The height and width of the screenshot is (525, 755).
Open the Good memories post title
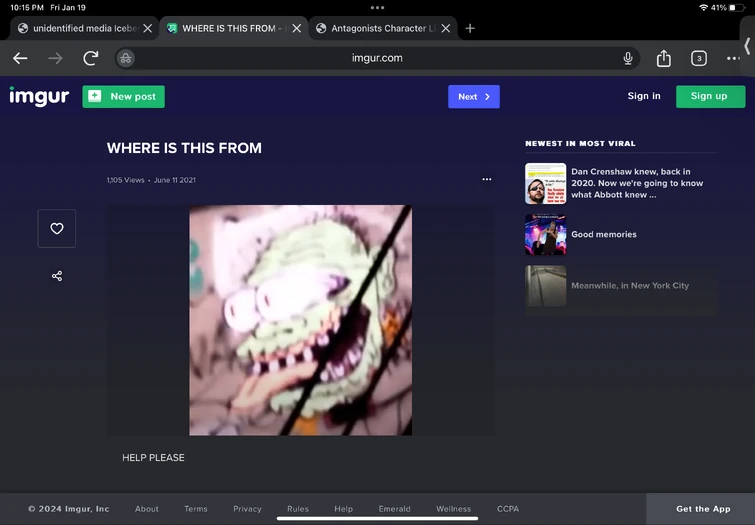pyautogui.click(x=604, y=235)
